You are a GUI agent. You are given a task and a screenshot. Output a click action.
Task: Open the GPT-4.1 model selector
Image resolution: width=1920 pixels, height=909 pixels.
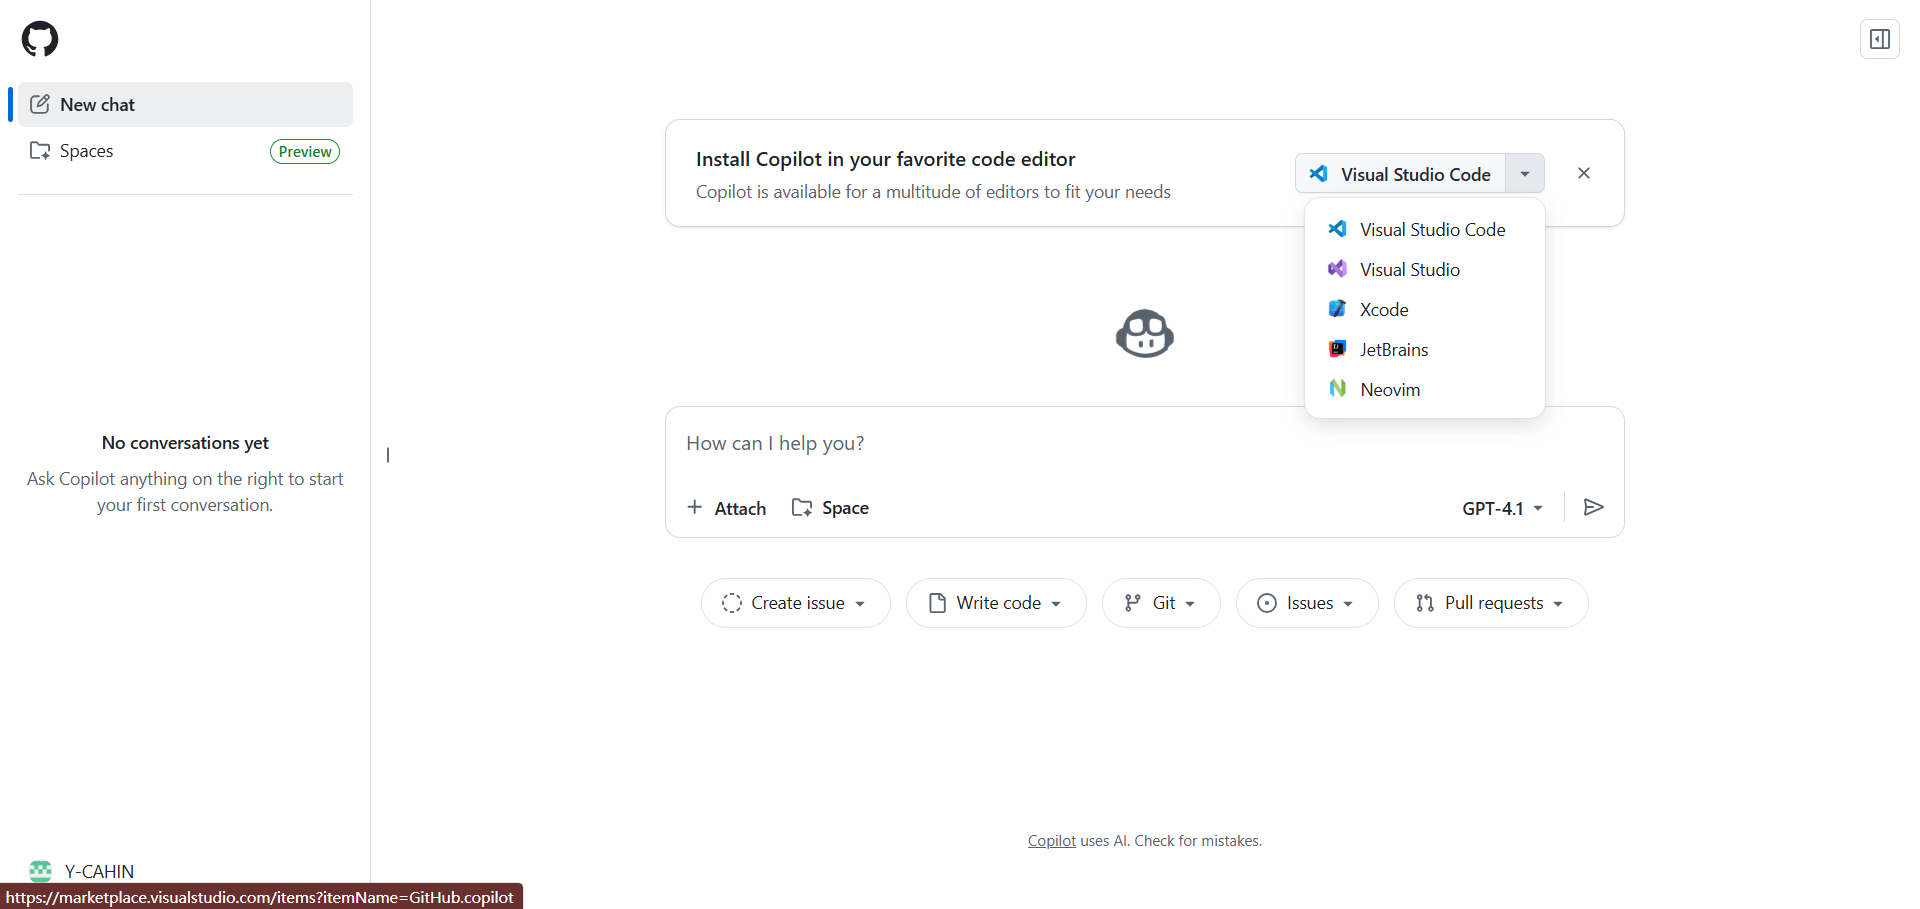click(x=1502, y=509)
